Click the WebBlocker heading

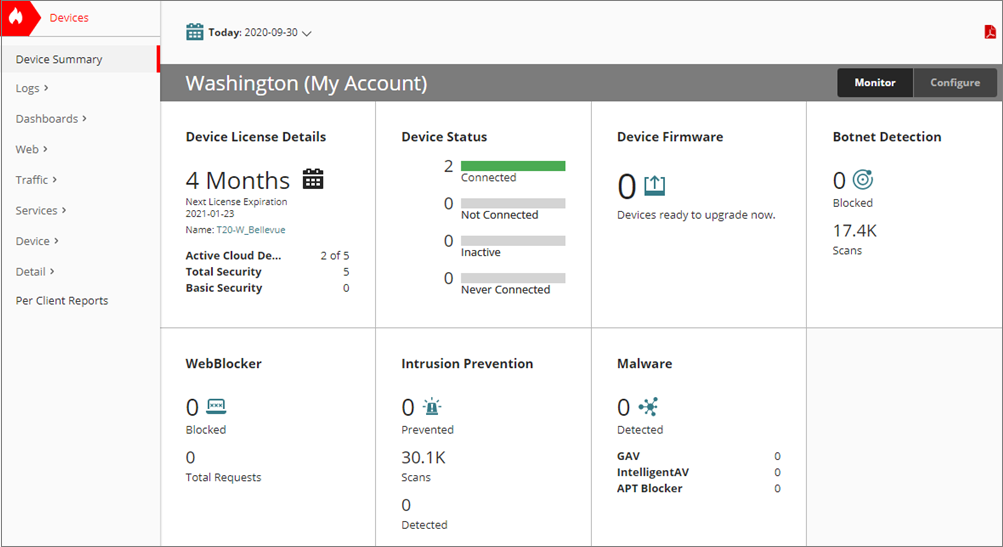click(x=223, y=363)
